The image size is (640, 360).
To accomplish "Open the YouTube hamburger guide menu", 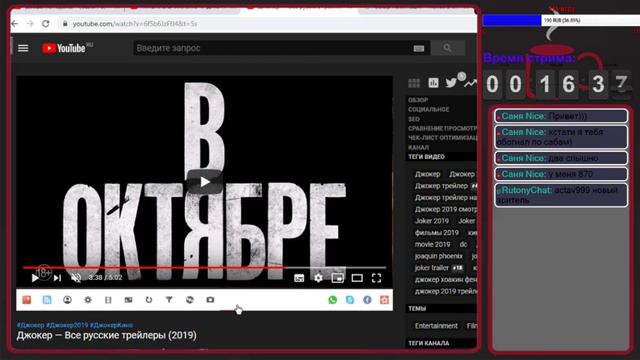I will 23,48.
